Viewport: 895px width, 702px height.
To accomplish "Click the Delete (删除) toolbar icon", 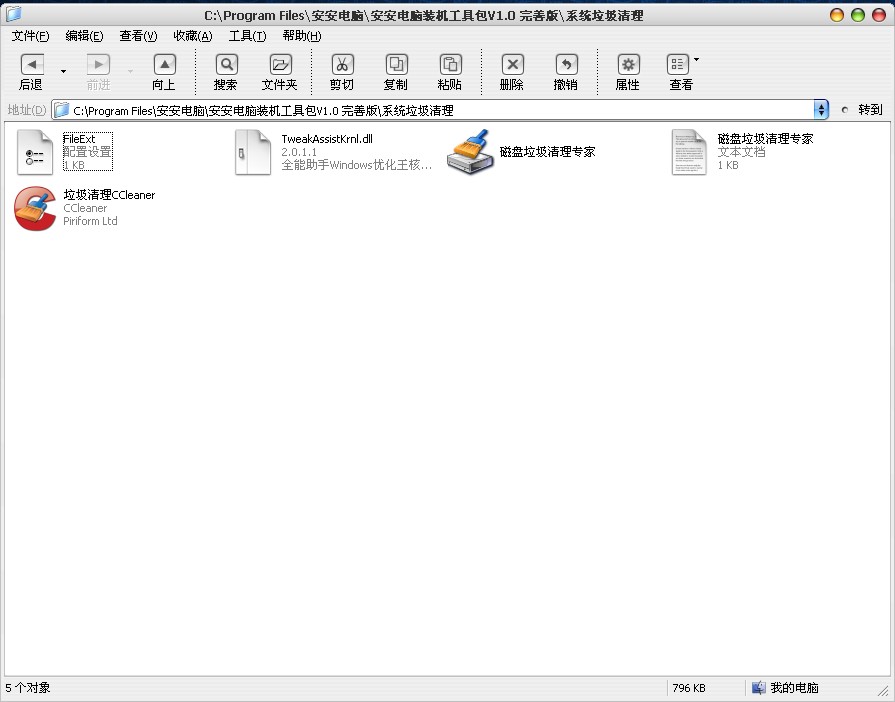I will pyautogui.click(x=512, y=65).
